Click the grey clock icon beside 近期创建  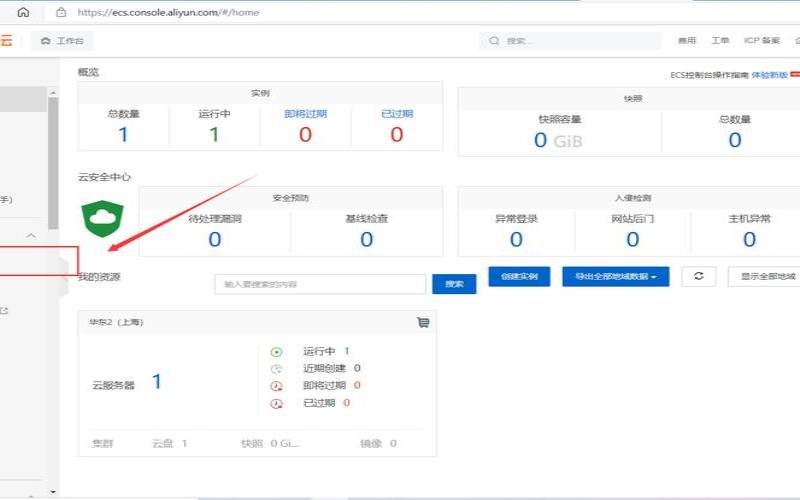tap(276, 369)
